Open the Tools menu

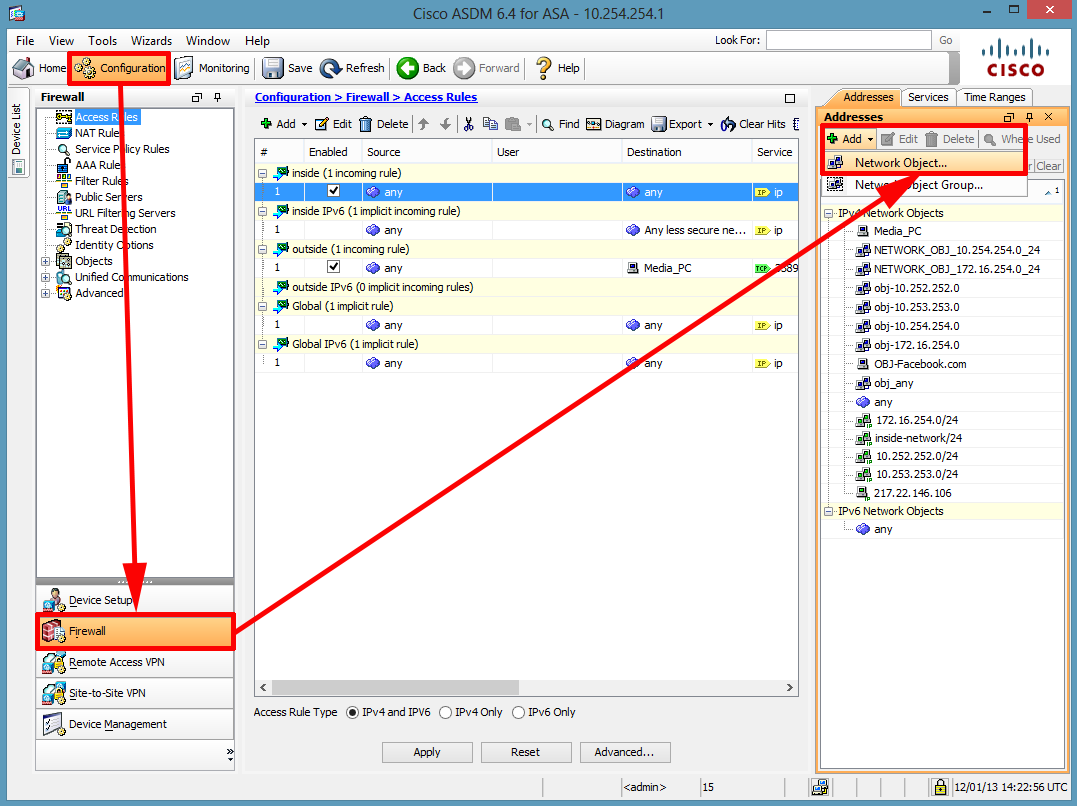click(102, 41)
